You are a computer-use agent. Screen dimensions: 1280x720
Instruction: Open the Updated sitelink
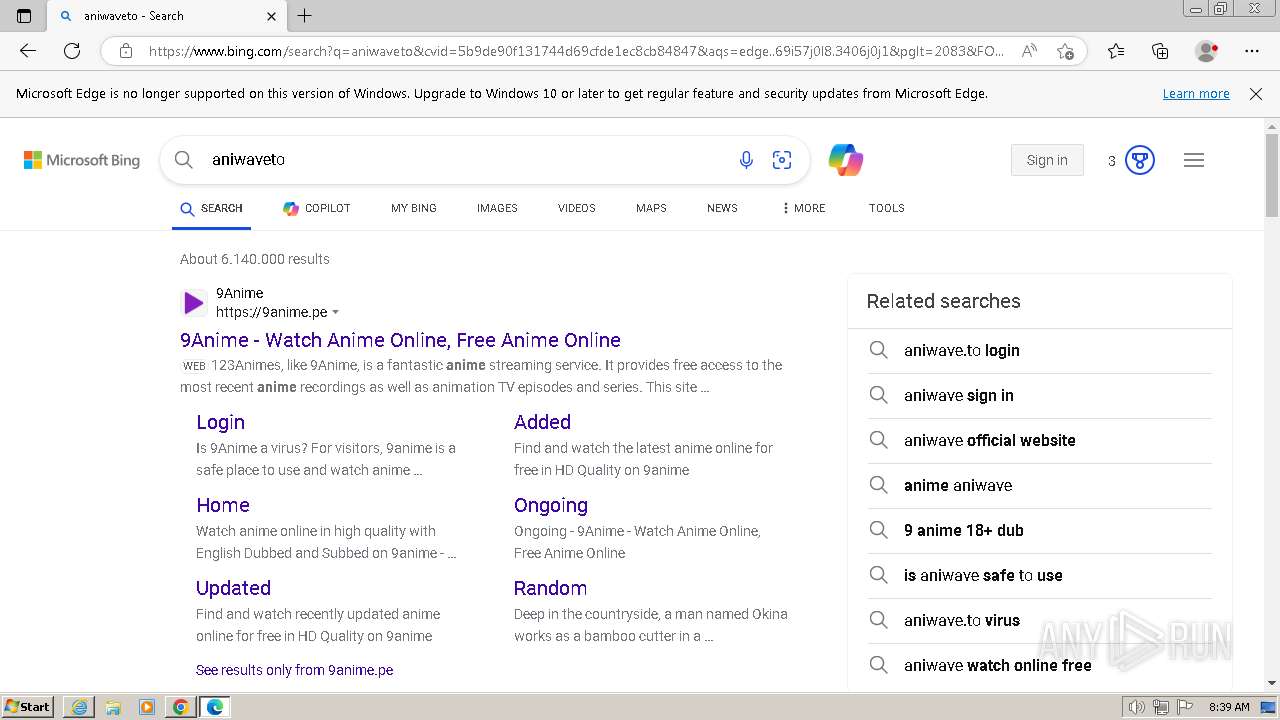233,588
